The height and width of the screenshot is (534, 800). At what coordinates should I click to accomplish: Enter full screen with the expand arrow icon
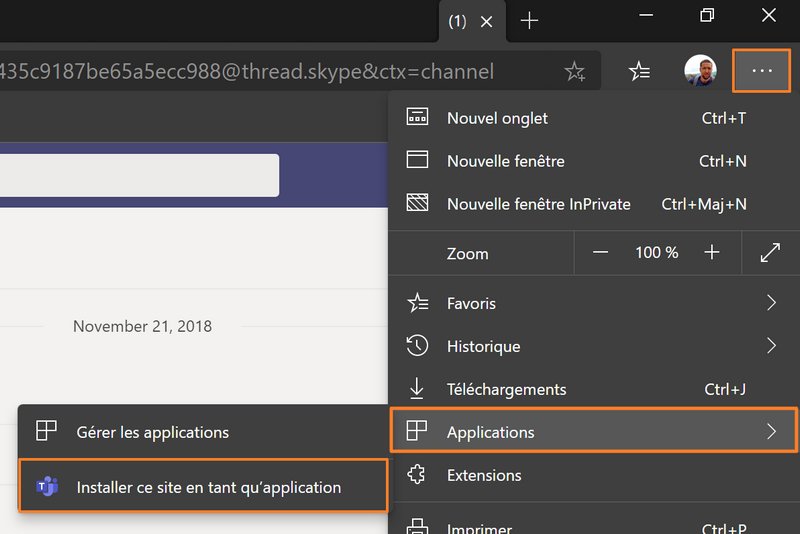(770, 253)
